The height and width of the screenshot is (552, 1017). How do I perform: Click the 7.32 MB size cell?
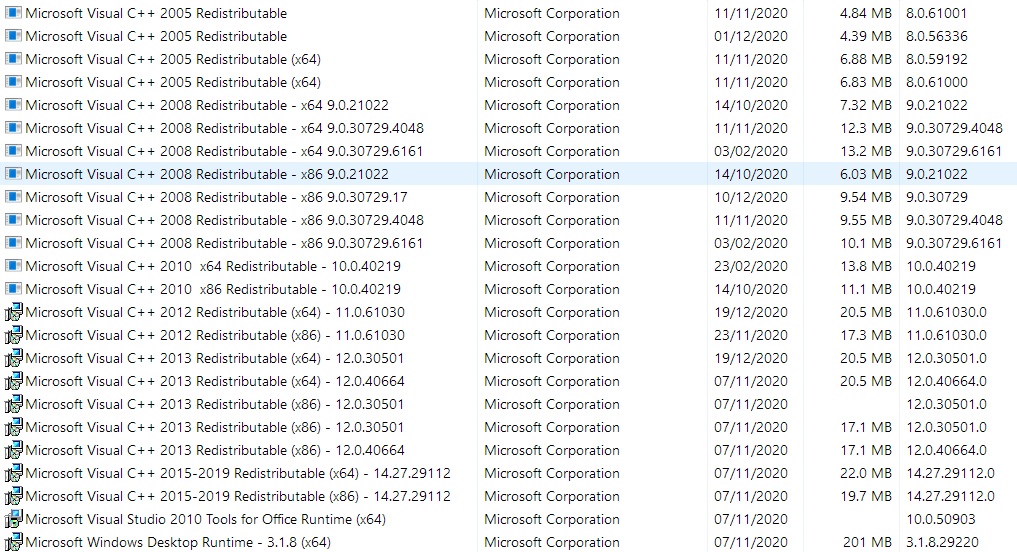(865, 105)
